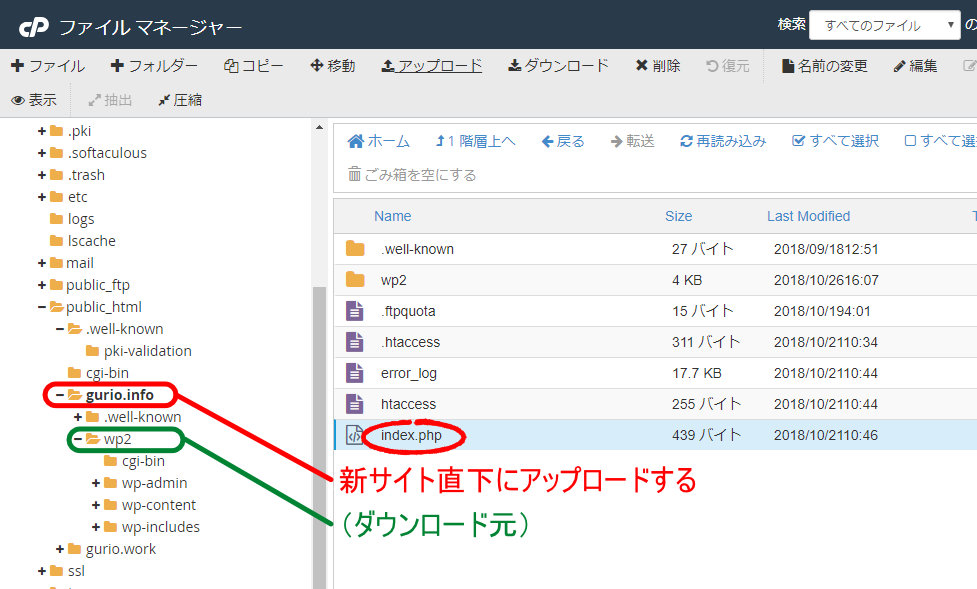Click the ダウンロード (Download) toolbar button
This screenshot has height=589, width=977.
(x=558, y=66)
